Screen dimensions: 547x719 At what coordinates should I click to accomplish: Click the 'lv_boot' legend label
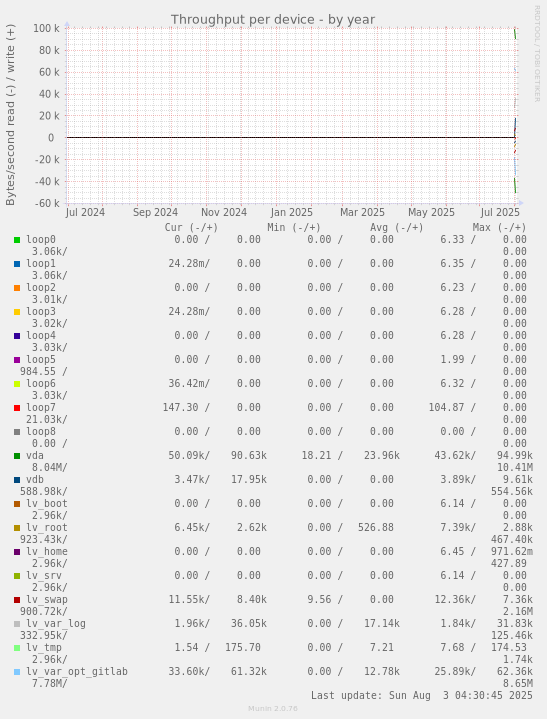tap(47, 503)
